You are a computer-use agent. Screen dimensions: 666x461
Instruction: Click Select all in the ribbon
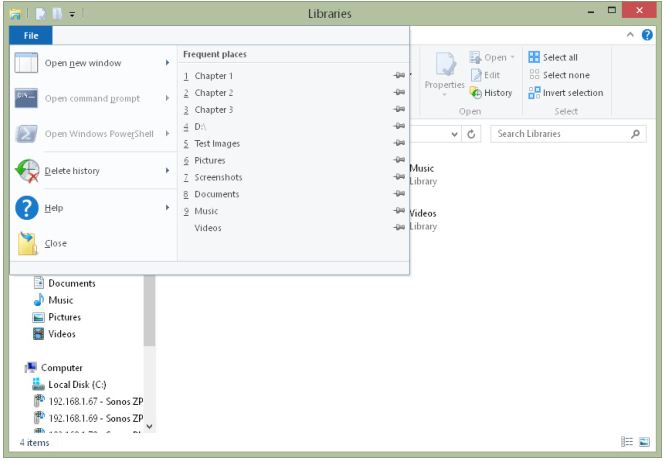(x=559, y=57)
